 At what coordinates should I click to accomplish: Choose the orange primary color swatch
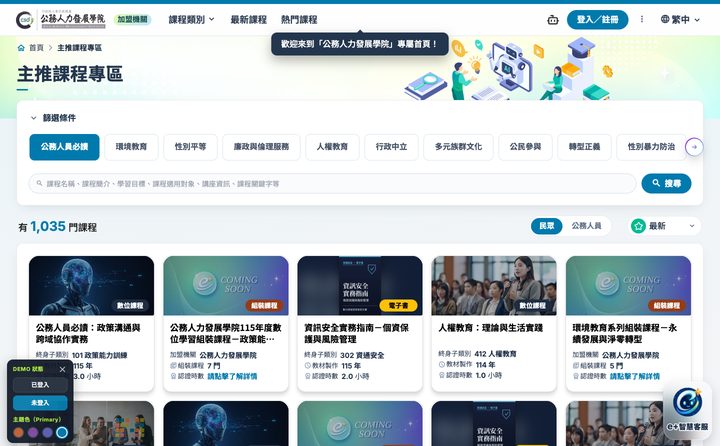(x=18, y=432)
